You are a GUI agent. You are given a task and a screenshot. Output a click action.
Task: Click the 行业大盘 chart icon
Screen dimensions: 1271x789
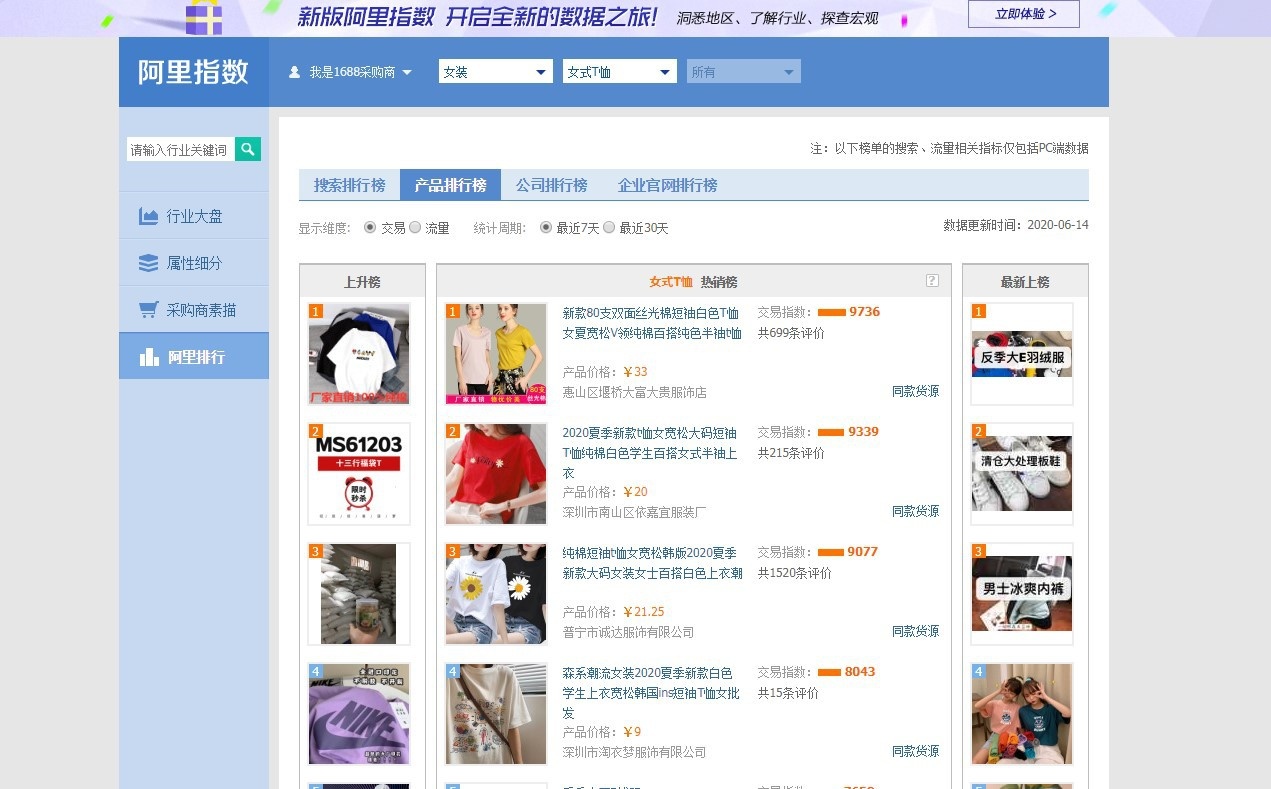(149, 216)
